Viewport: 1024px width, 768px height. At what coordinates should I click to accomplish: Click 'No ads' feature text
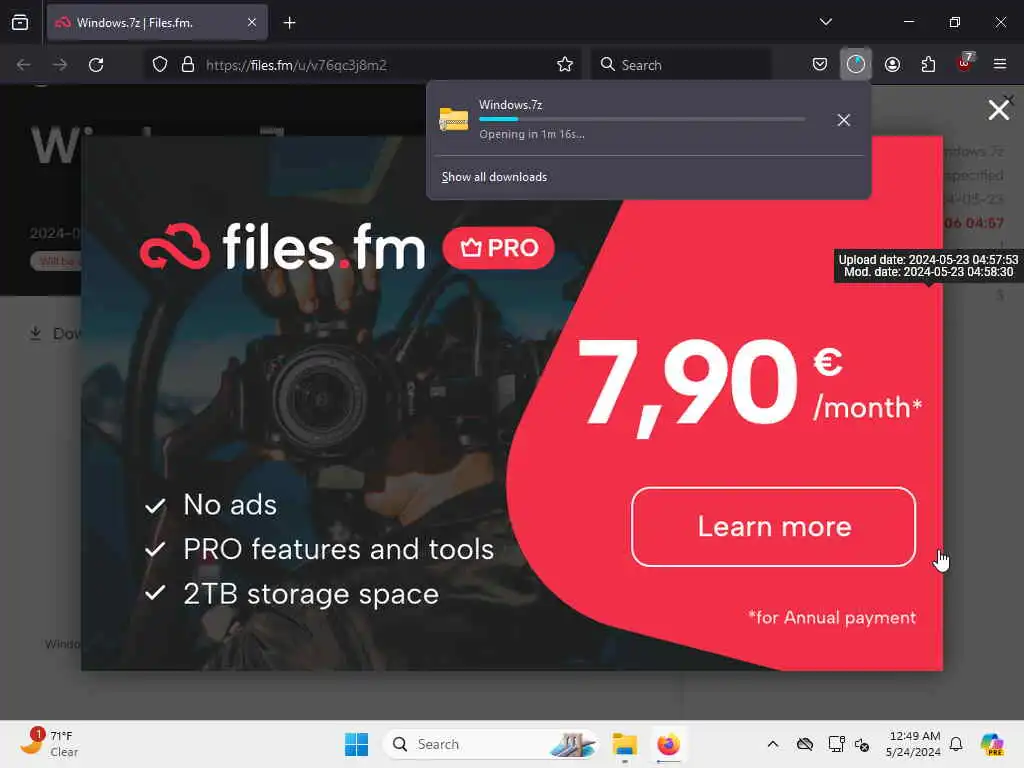click(x=230, y=505)
